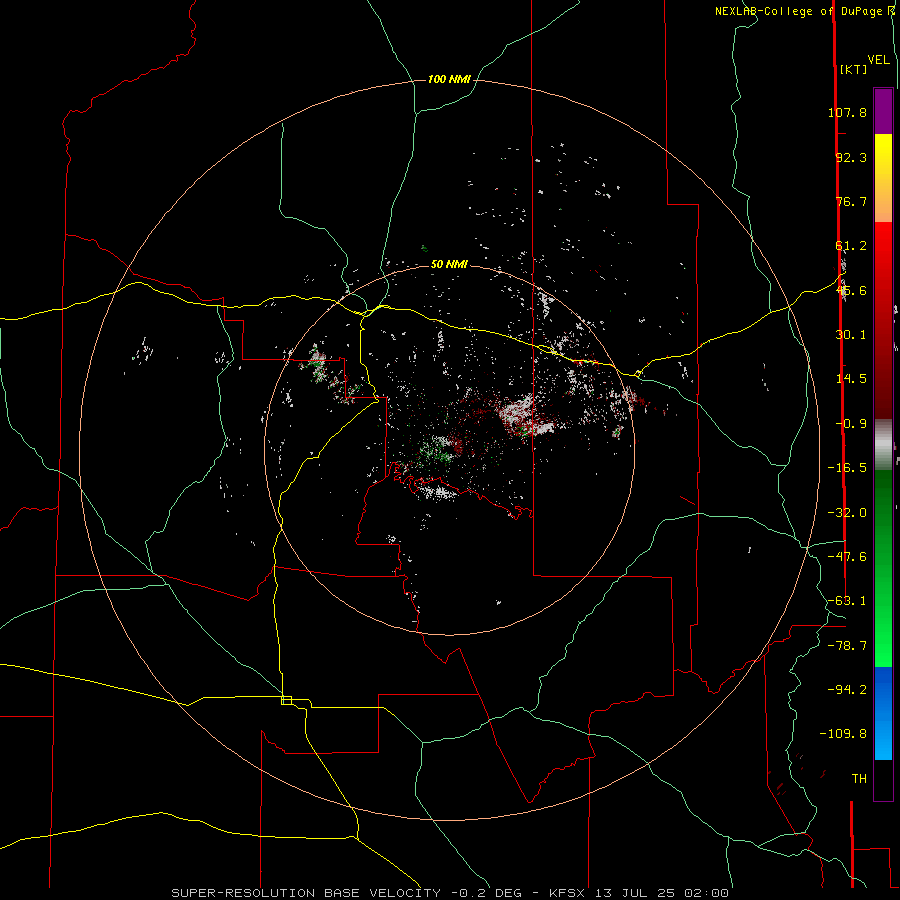Select the 30.1 legend value
The image size is (900, 900).
click(851, 335)
